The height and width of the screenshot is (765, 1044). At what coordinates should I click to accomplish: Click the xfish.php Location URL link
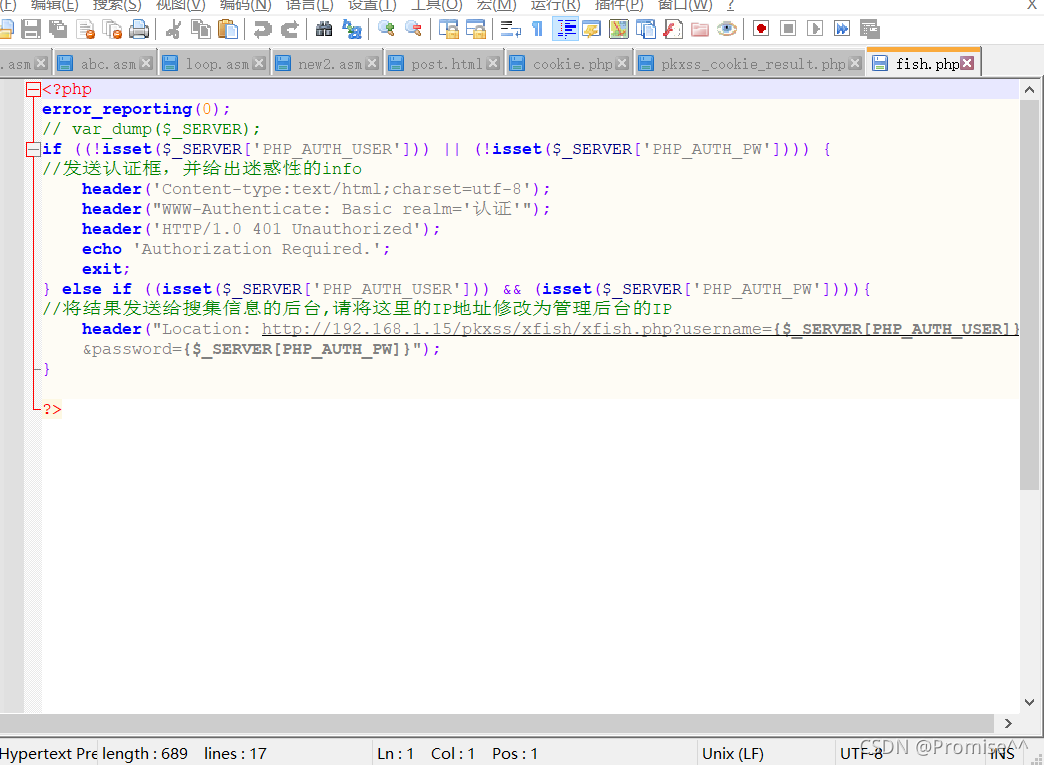(640, 329)
